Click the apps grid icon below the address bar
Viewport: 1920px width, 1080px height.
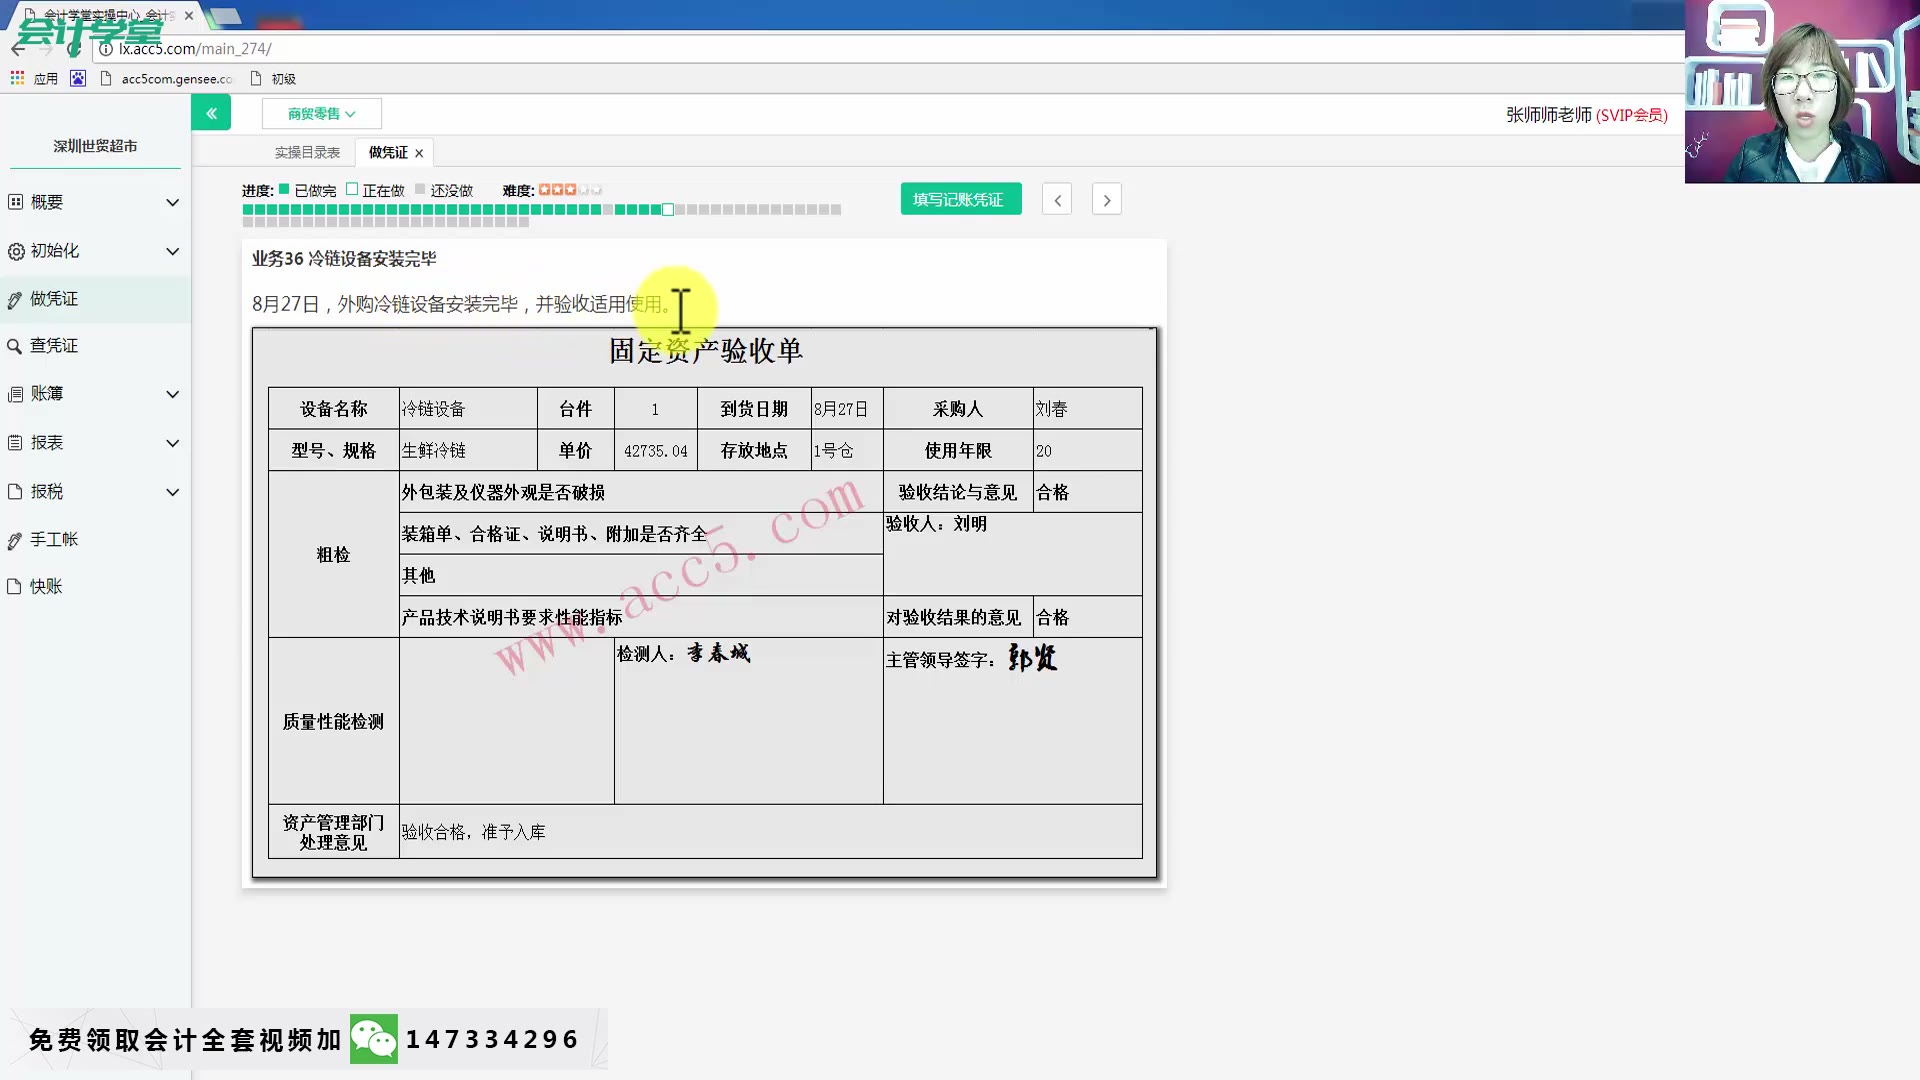pos(16,78)
